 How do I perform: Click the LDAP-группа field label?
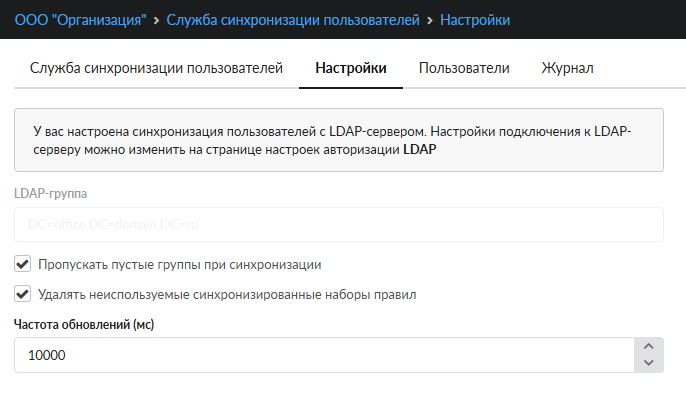50,194
